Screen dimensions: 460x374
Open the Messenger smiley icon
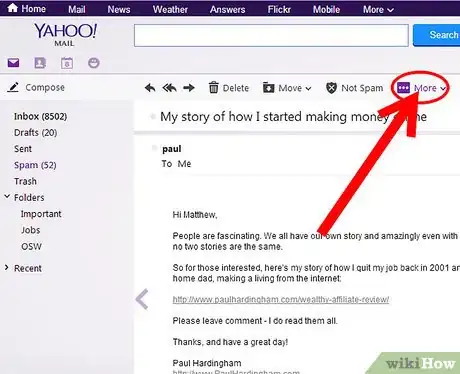[94, 63]
